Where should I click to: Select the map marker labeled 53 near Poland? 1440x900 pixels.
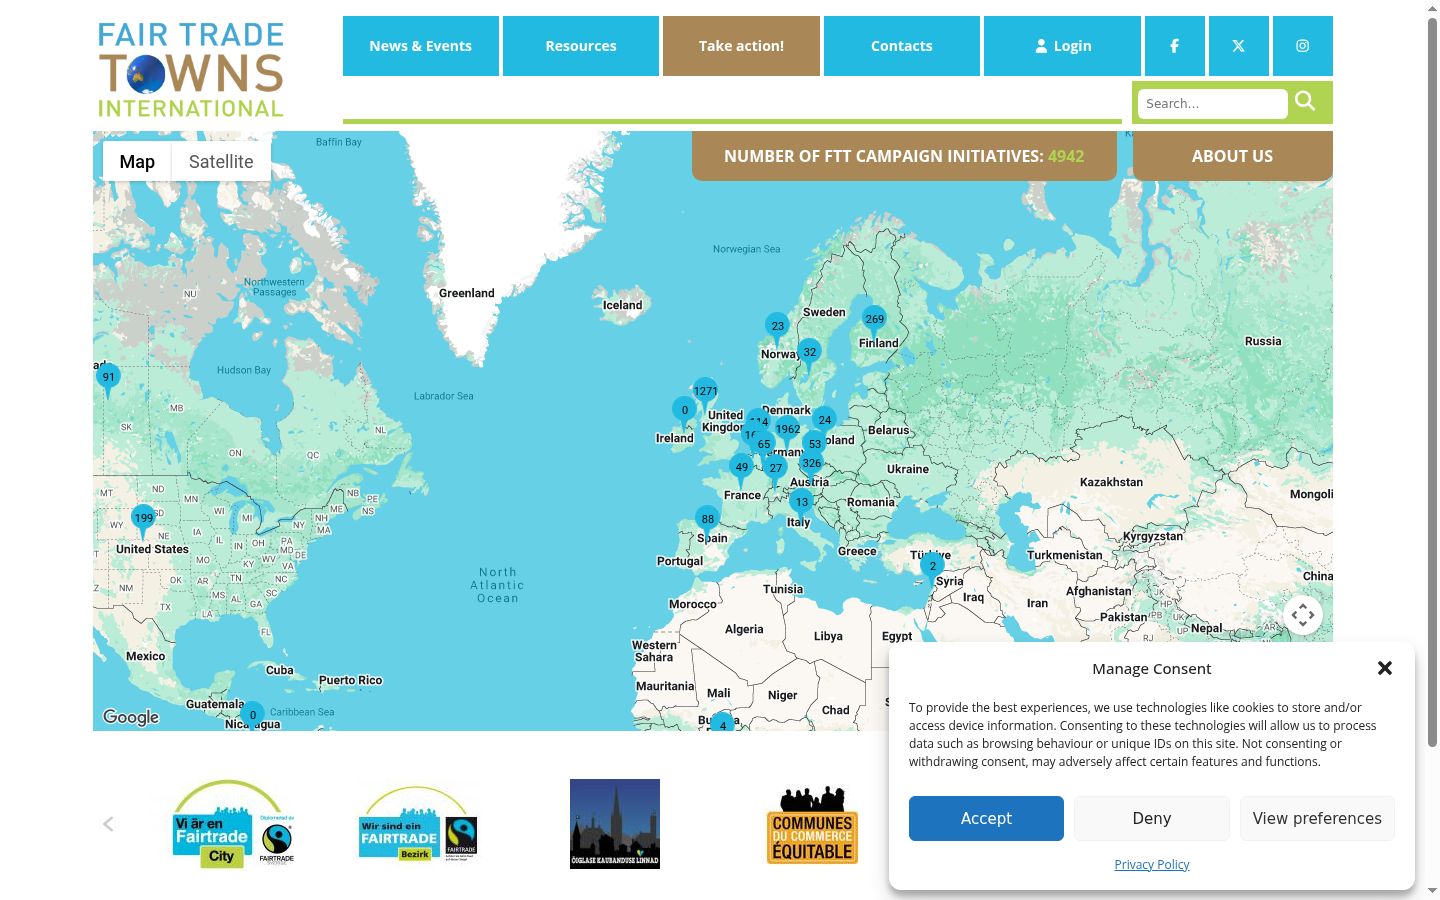coord(814,446)
